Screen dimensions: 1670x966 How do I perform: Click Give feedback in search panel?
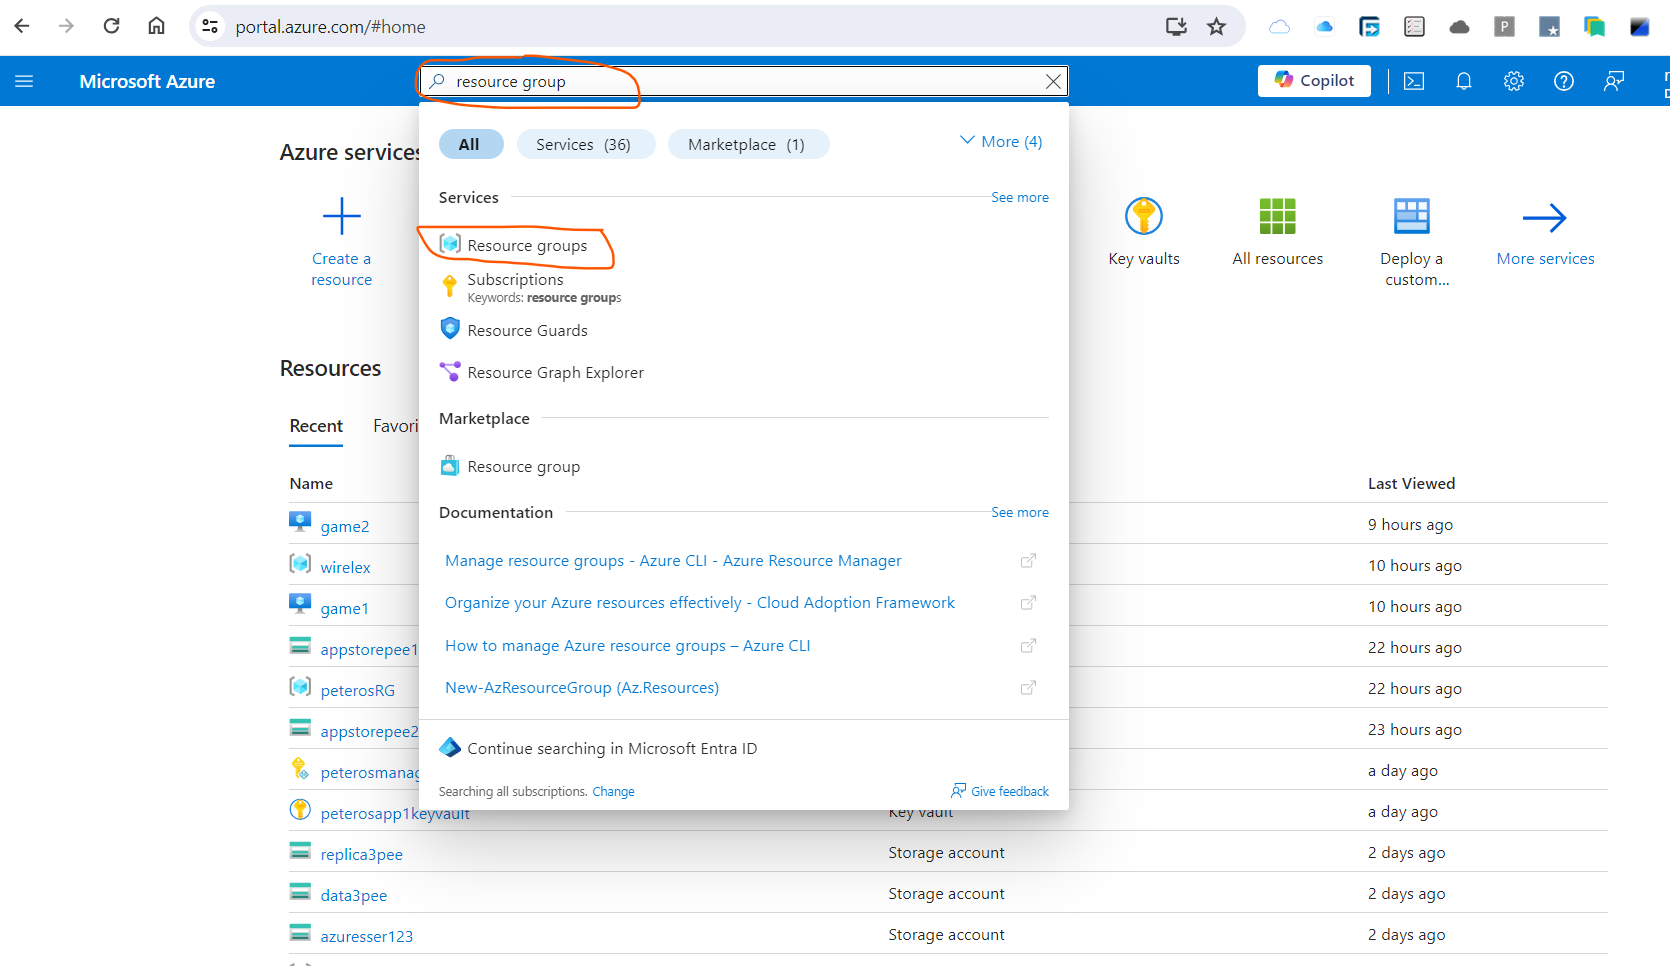tap(1000, 791)
